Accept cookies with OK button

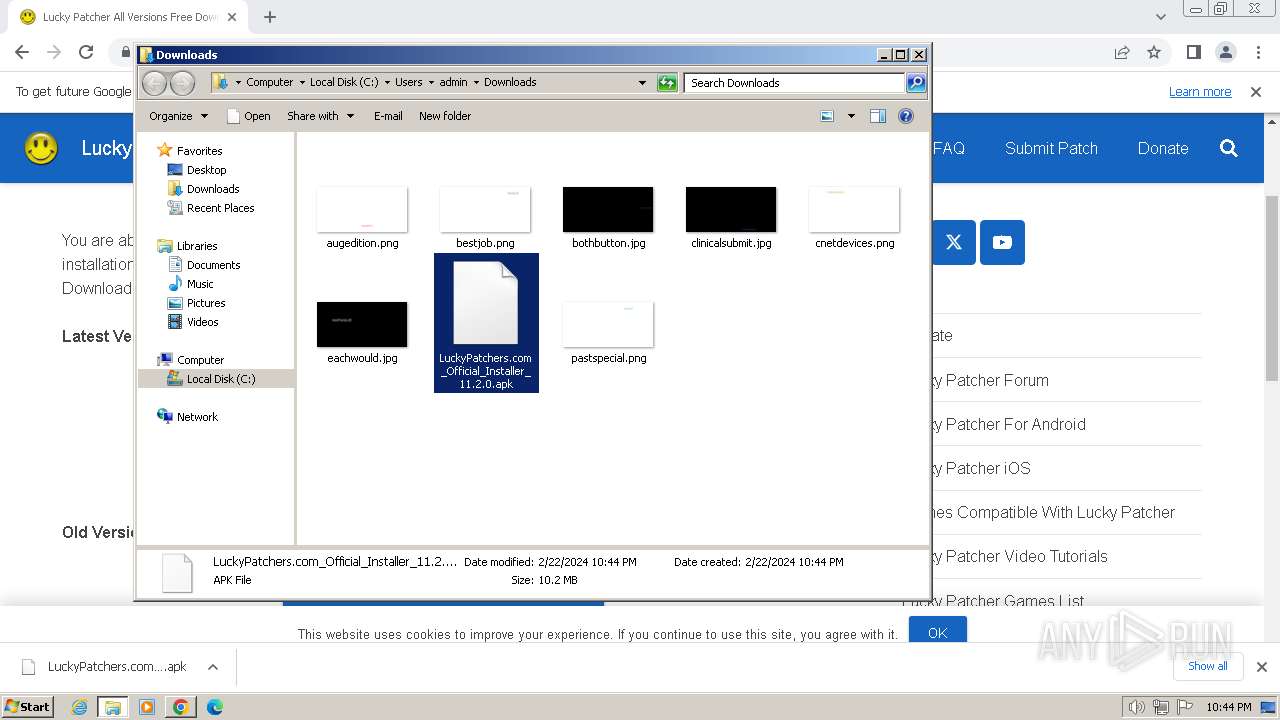click(937, 632)
